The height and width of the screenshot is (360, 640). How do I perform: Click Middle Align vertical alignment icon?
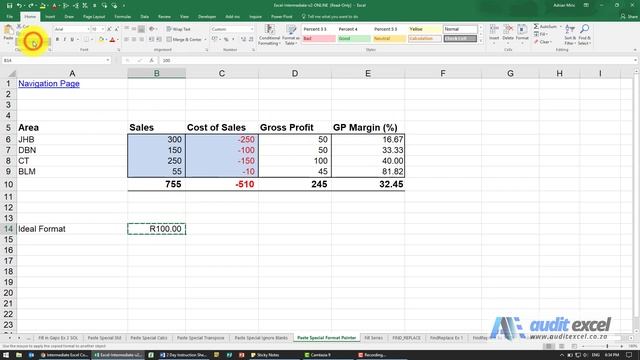(x=134, y=29)
